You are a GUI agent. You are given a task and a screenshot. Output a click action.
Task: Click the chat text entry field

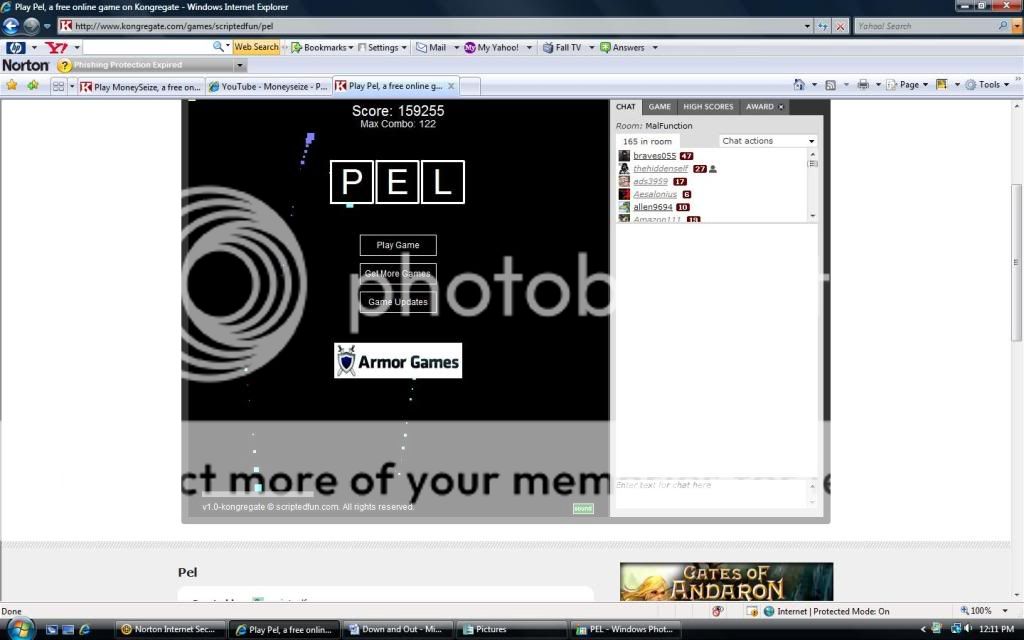pos(711,493)
